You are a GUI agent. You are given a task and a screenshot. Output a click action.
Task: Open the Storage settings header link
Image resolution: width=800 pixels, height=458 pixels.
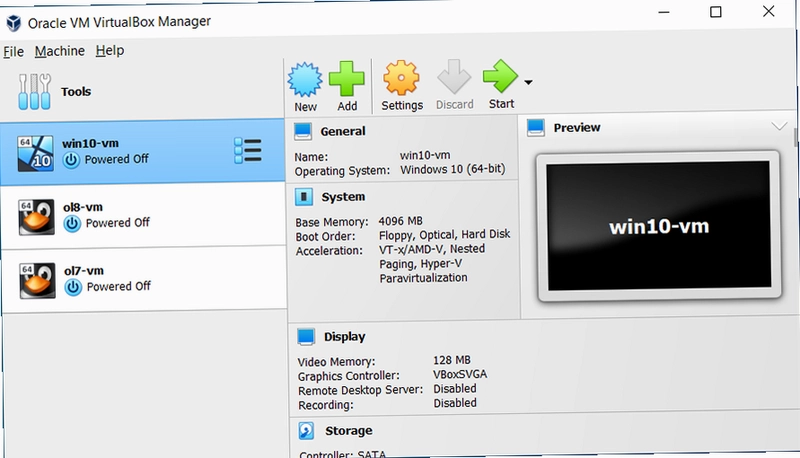[349, 431]
